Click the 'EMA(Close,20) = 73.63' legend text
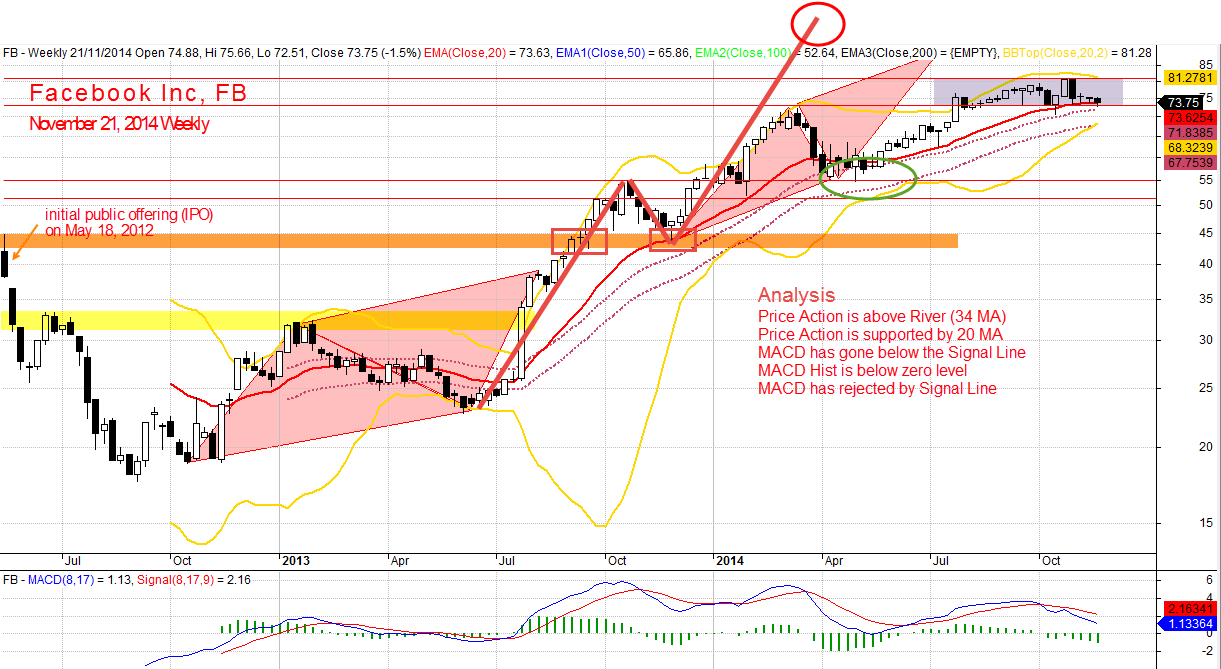 click(x=487, y=53)
